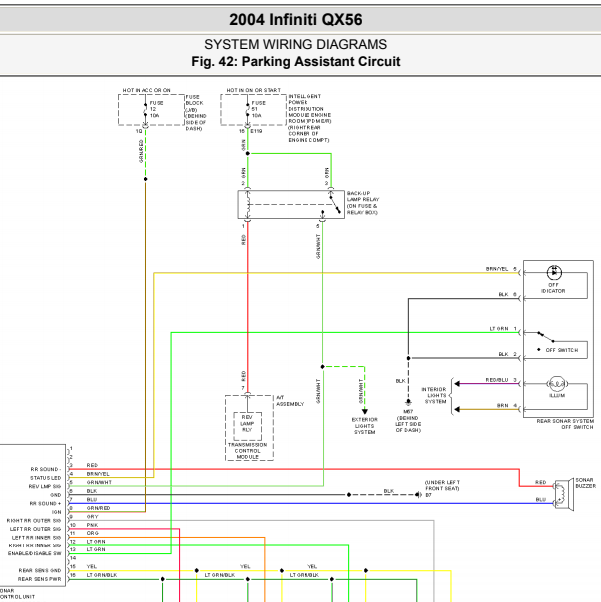Image resolution: width=601 pixels, height=602 pixels.
Task: Click "RED" wire label beside sonar buzzer
Action: (540, 482)
